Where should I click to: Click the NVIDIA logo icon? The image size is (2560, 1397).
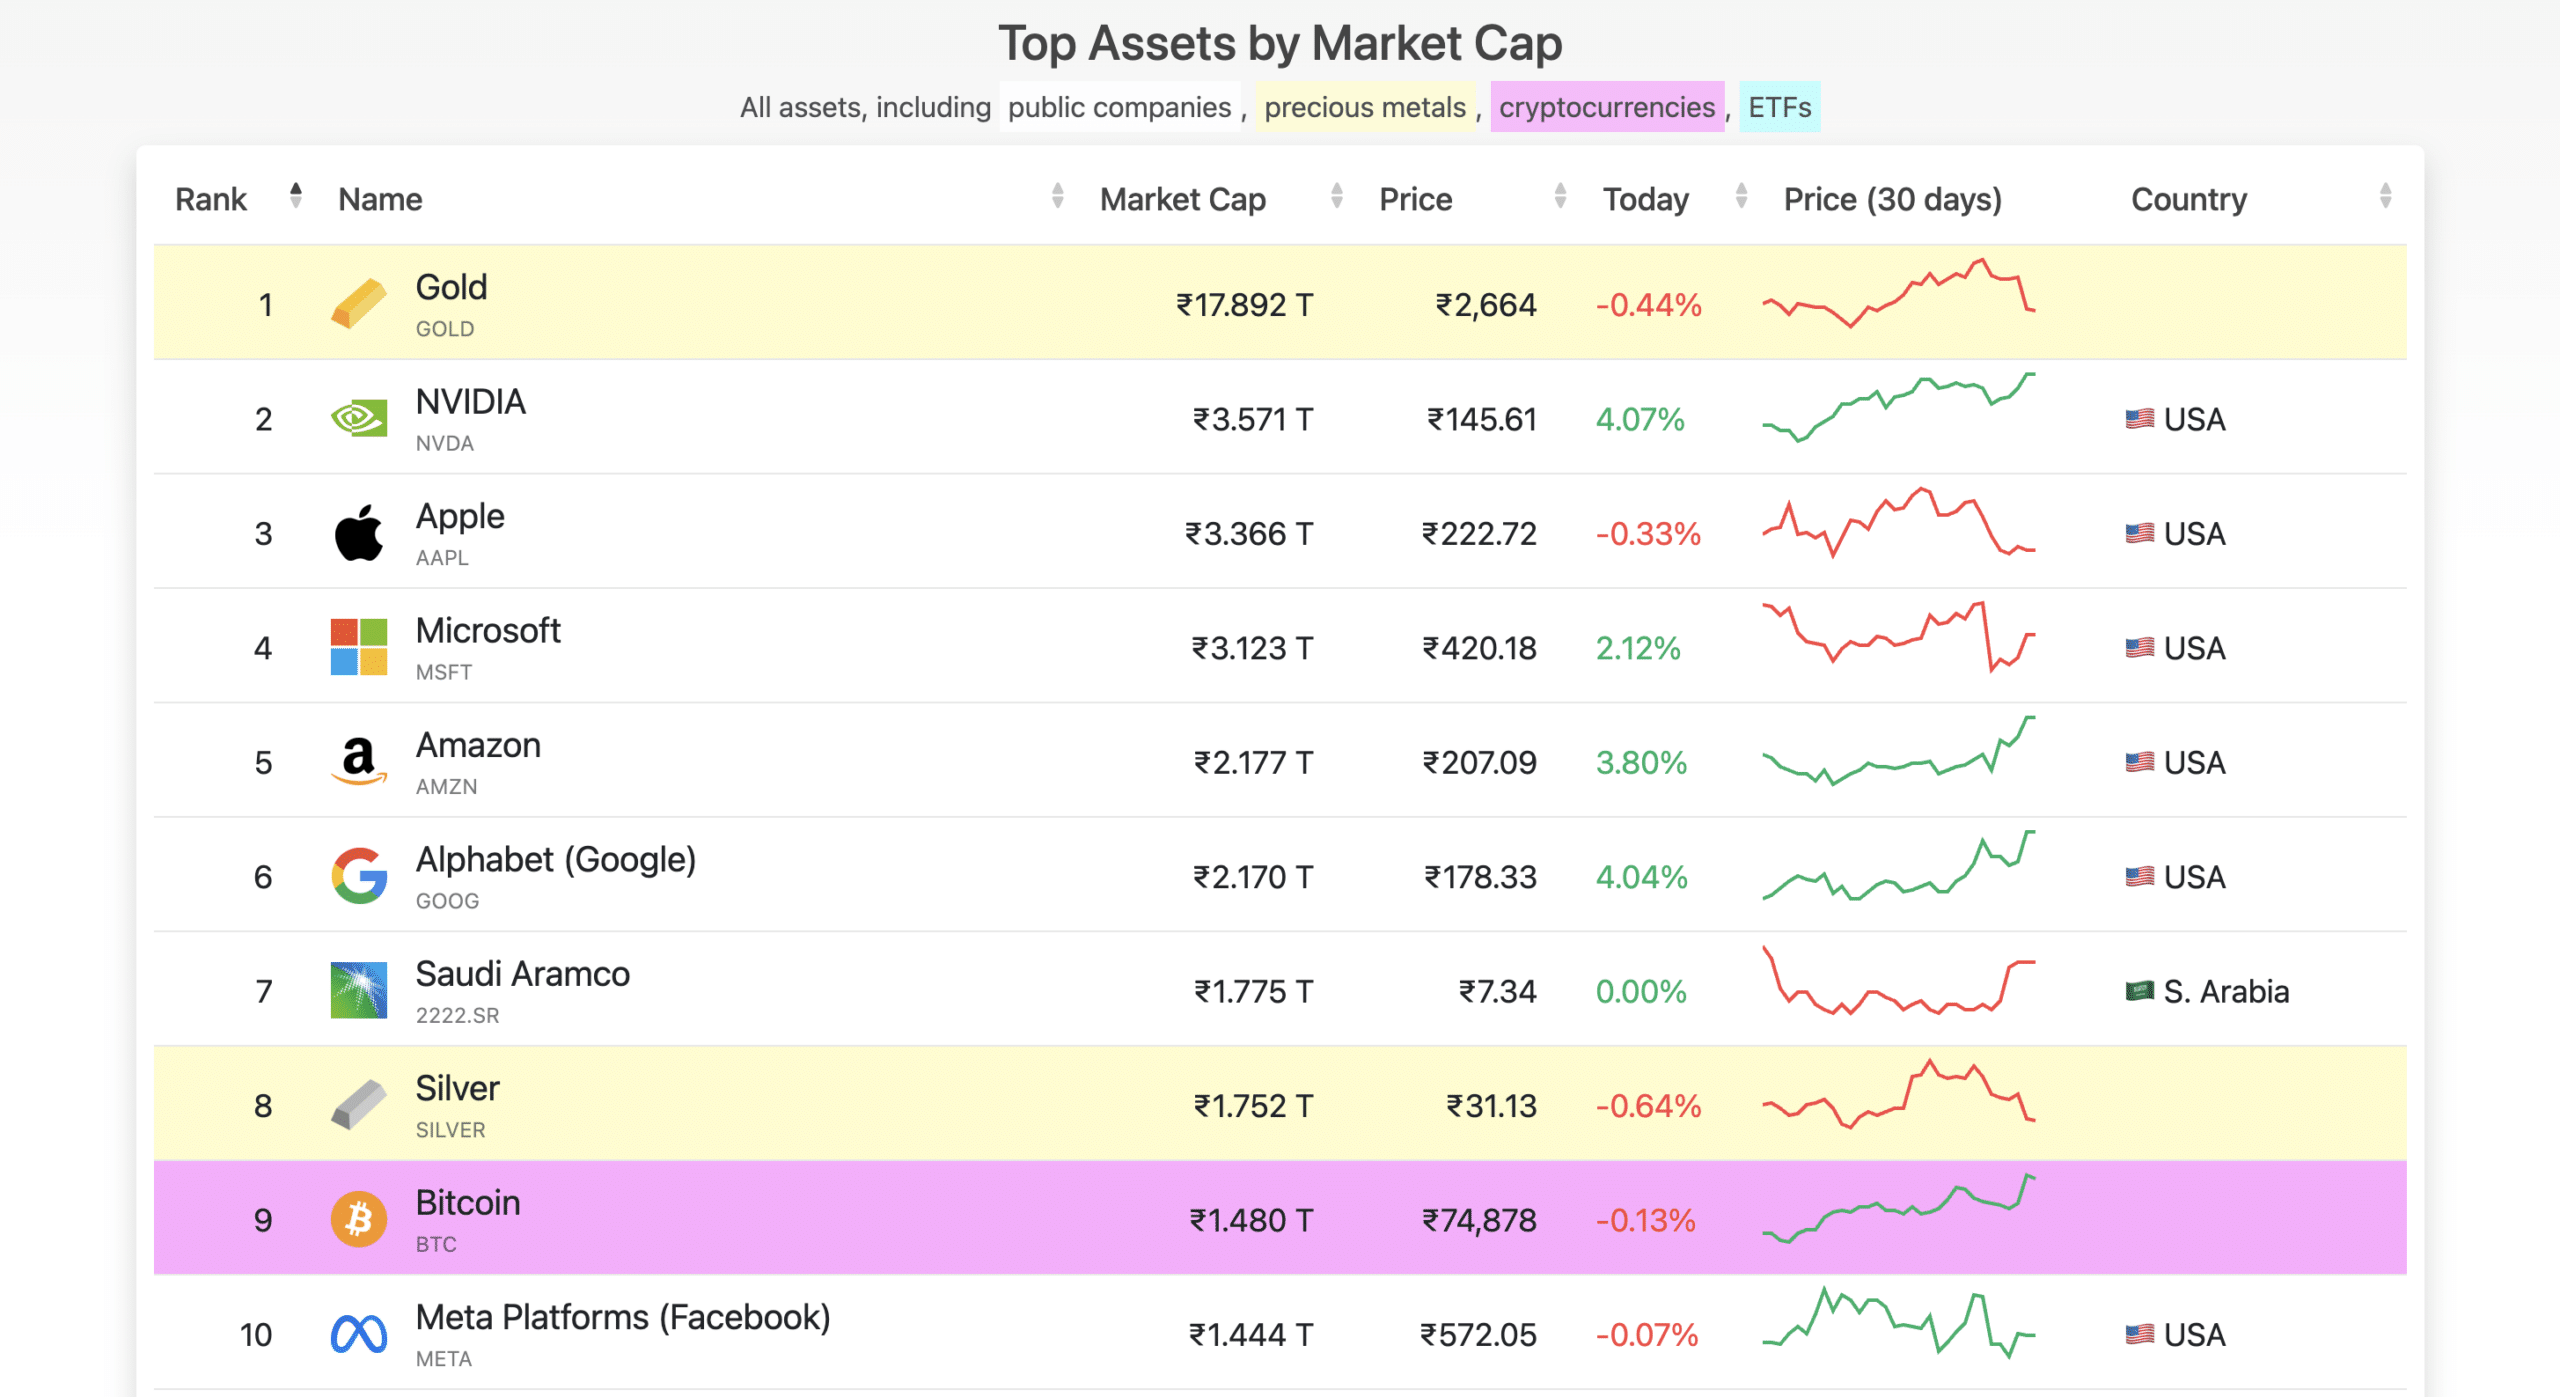point(358,418)
